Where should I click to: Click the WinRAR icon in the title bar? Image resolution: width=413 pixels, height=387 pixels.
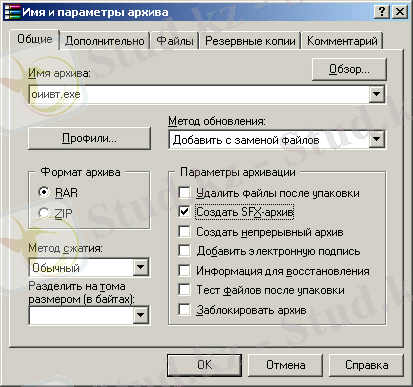point(11,12)
